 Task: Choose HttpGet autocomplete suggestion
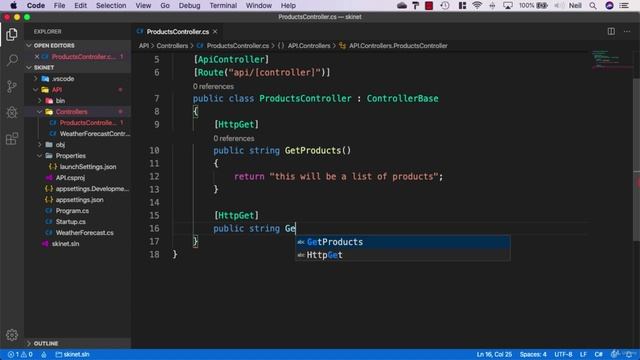402,255
